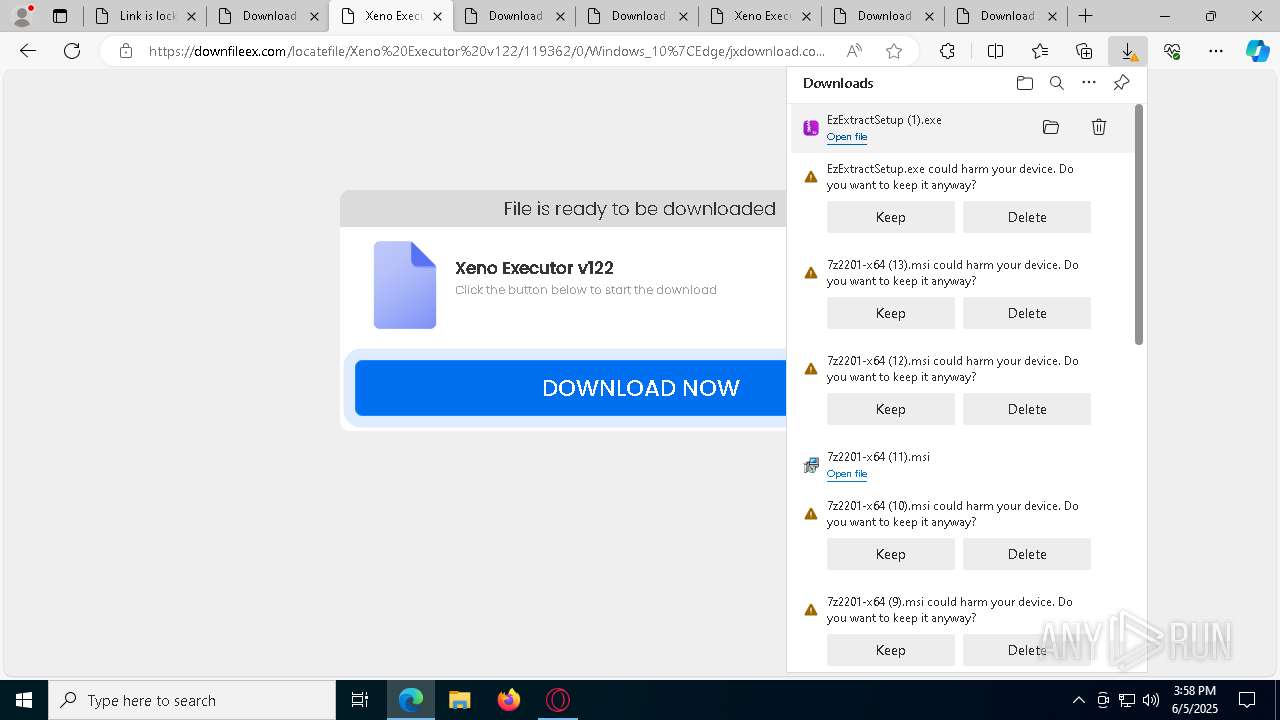Open the tab actions menu icon
Viewport: 1280px width, 720px height.
coord(60,16)
